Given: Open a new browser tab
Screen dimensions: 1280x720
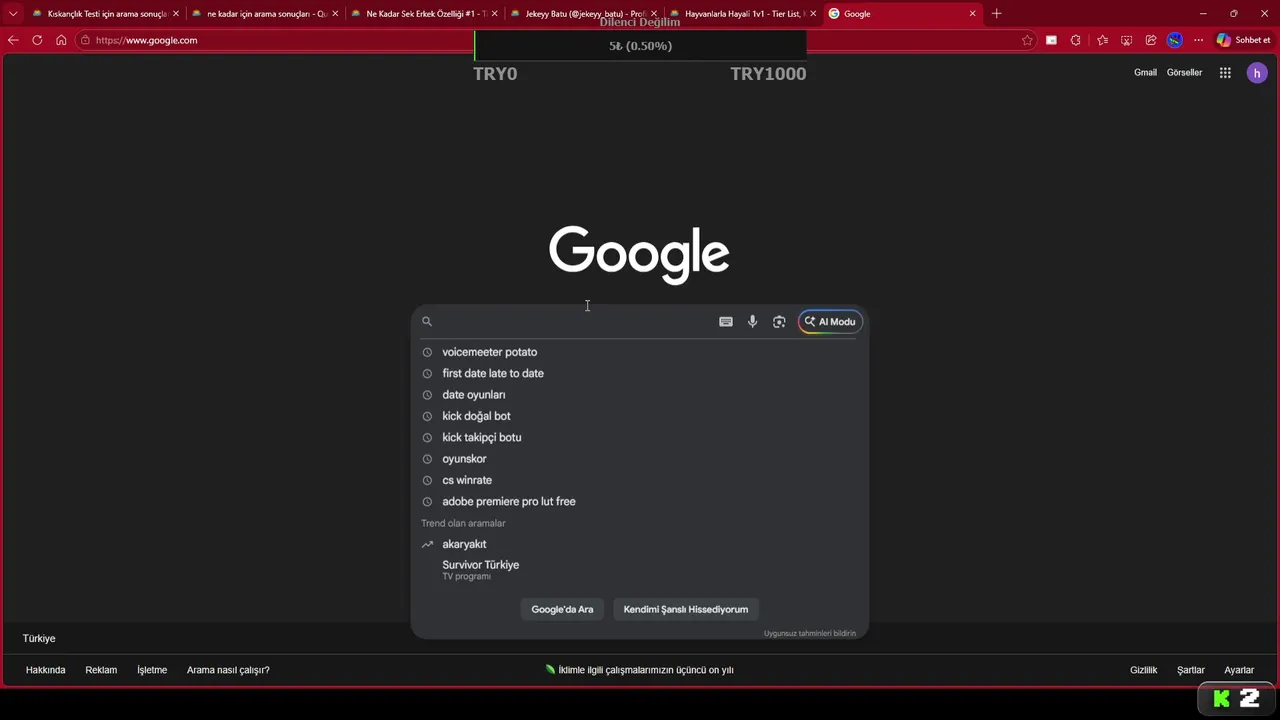Looking at the screenshot, I should [996, 14].
